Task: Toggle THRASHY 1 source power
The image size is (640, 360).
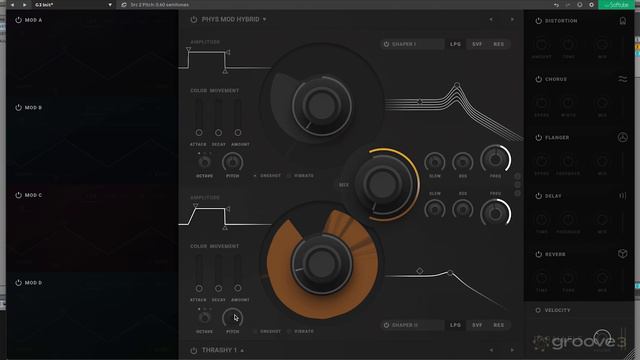Action: click(x=193, y=350)
